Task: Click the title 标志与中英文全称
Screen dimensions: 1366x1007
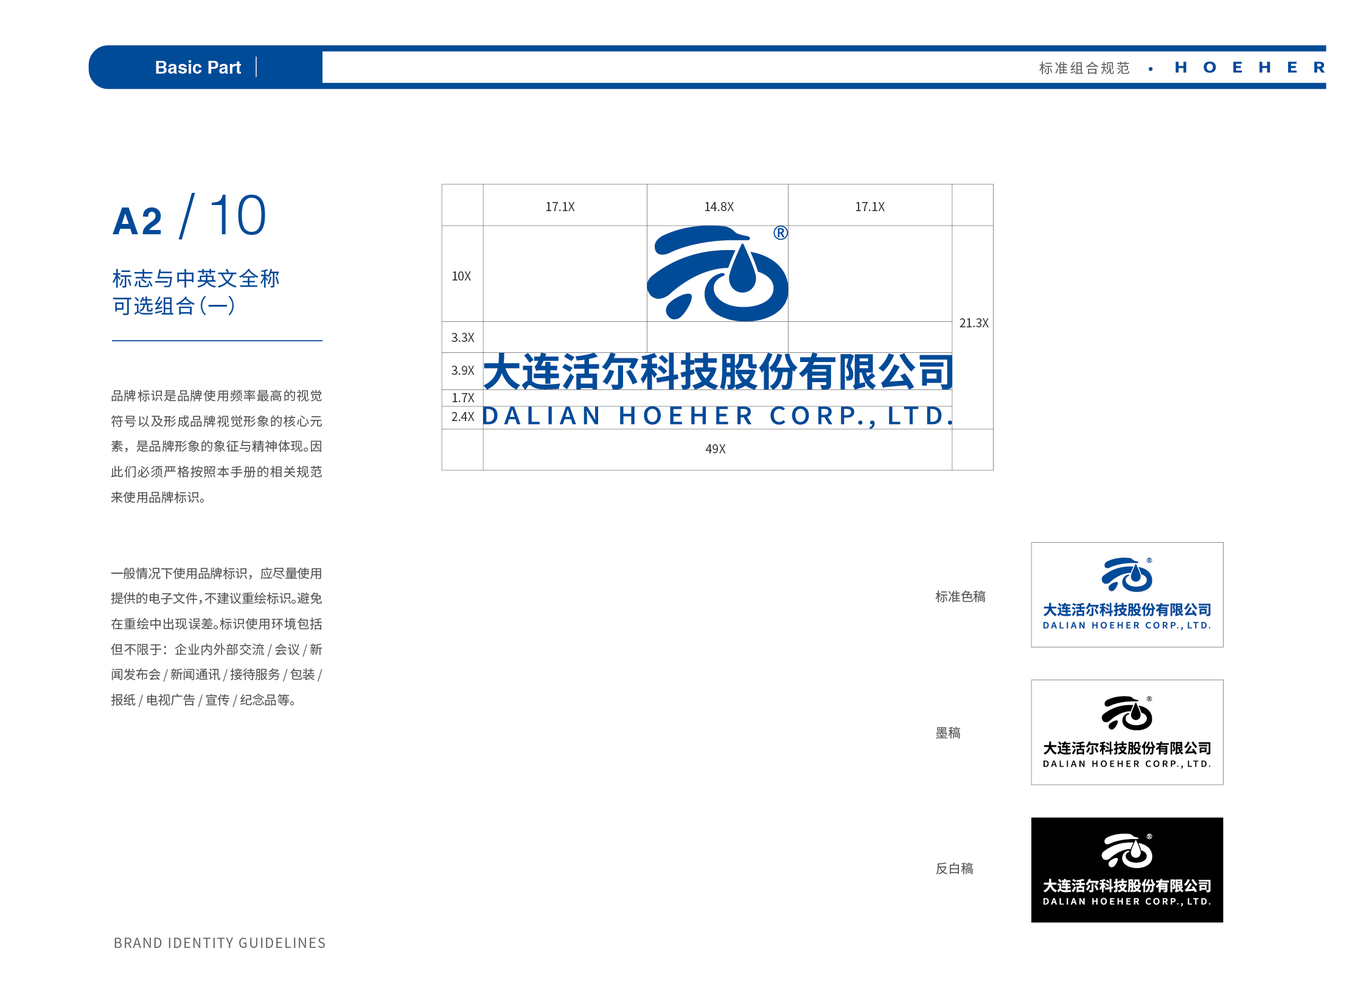Action: pyautogui.click(x=196, y=278)
